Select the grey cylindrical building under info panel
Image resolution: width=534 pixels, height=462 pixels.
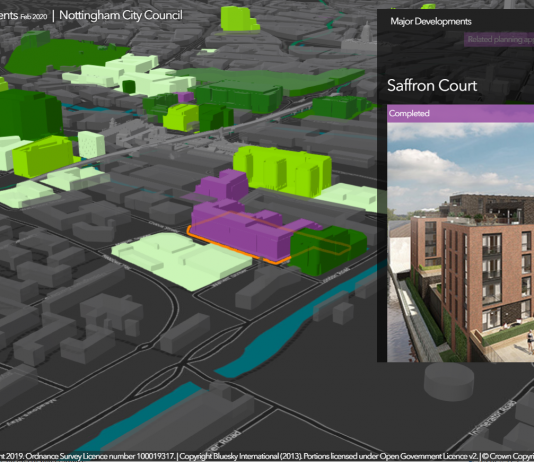(449, 382)
